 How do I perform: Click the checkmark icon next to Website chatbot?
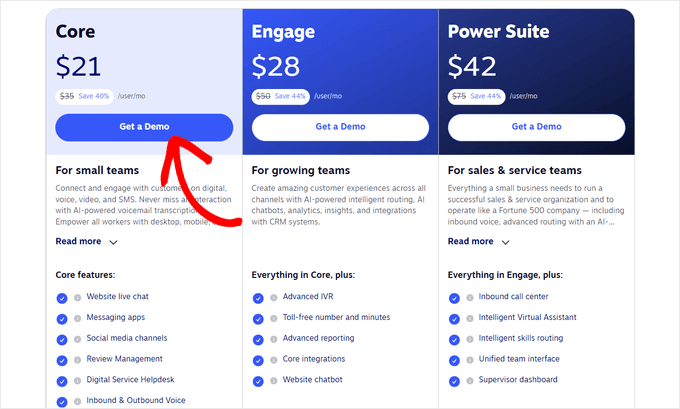coord(258,380)
